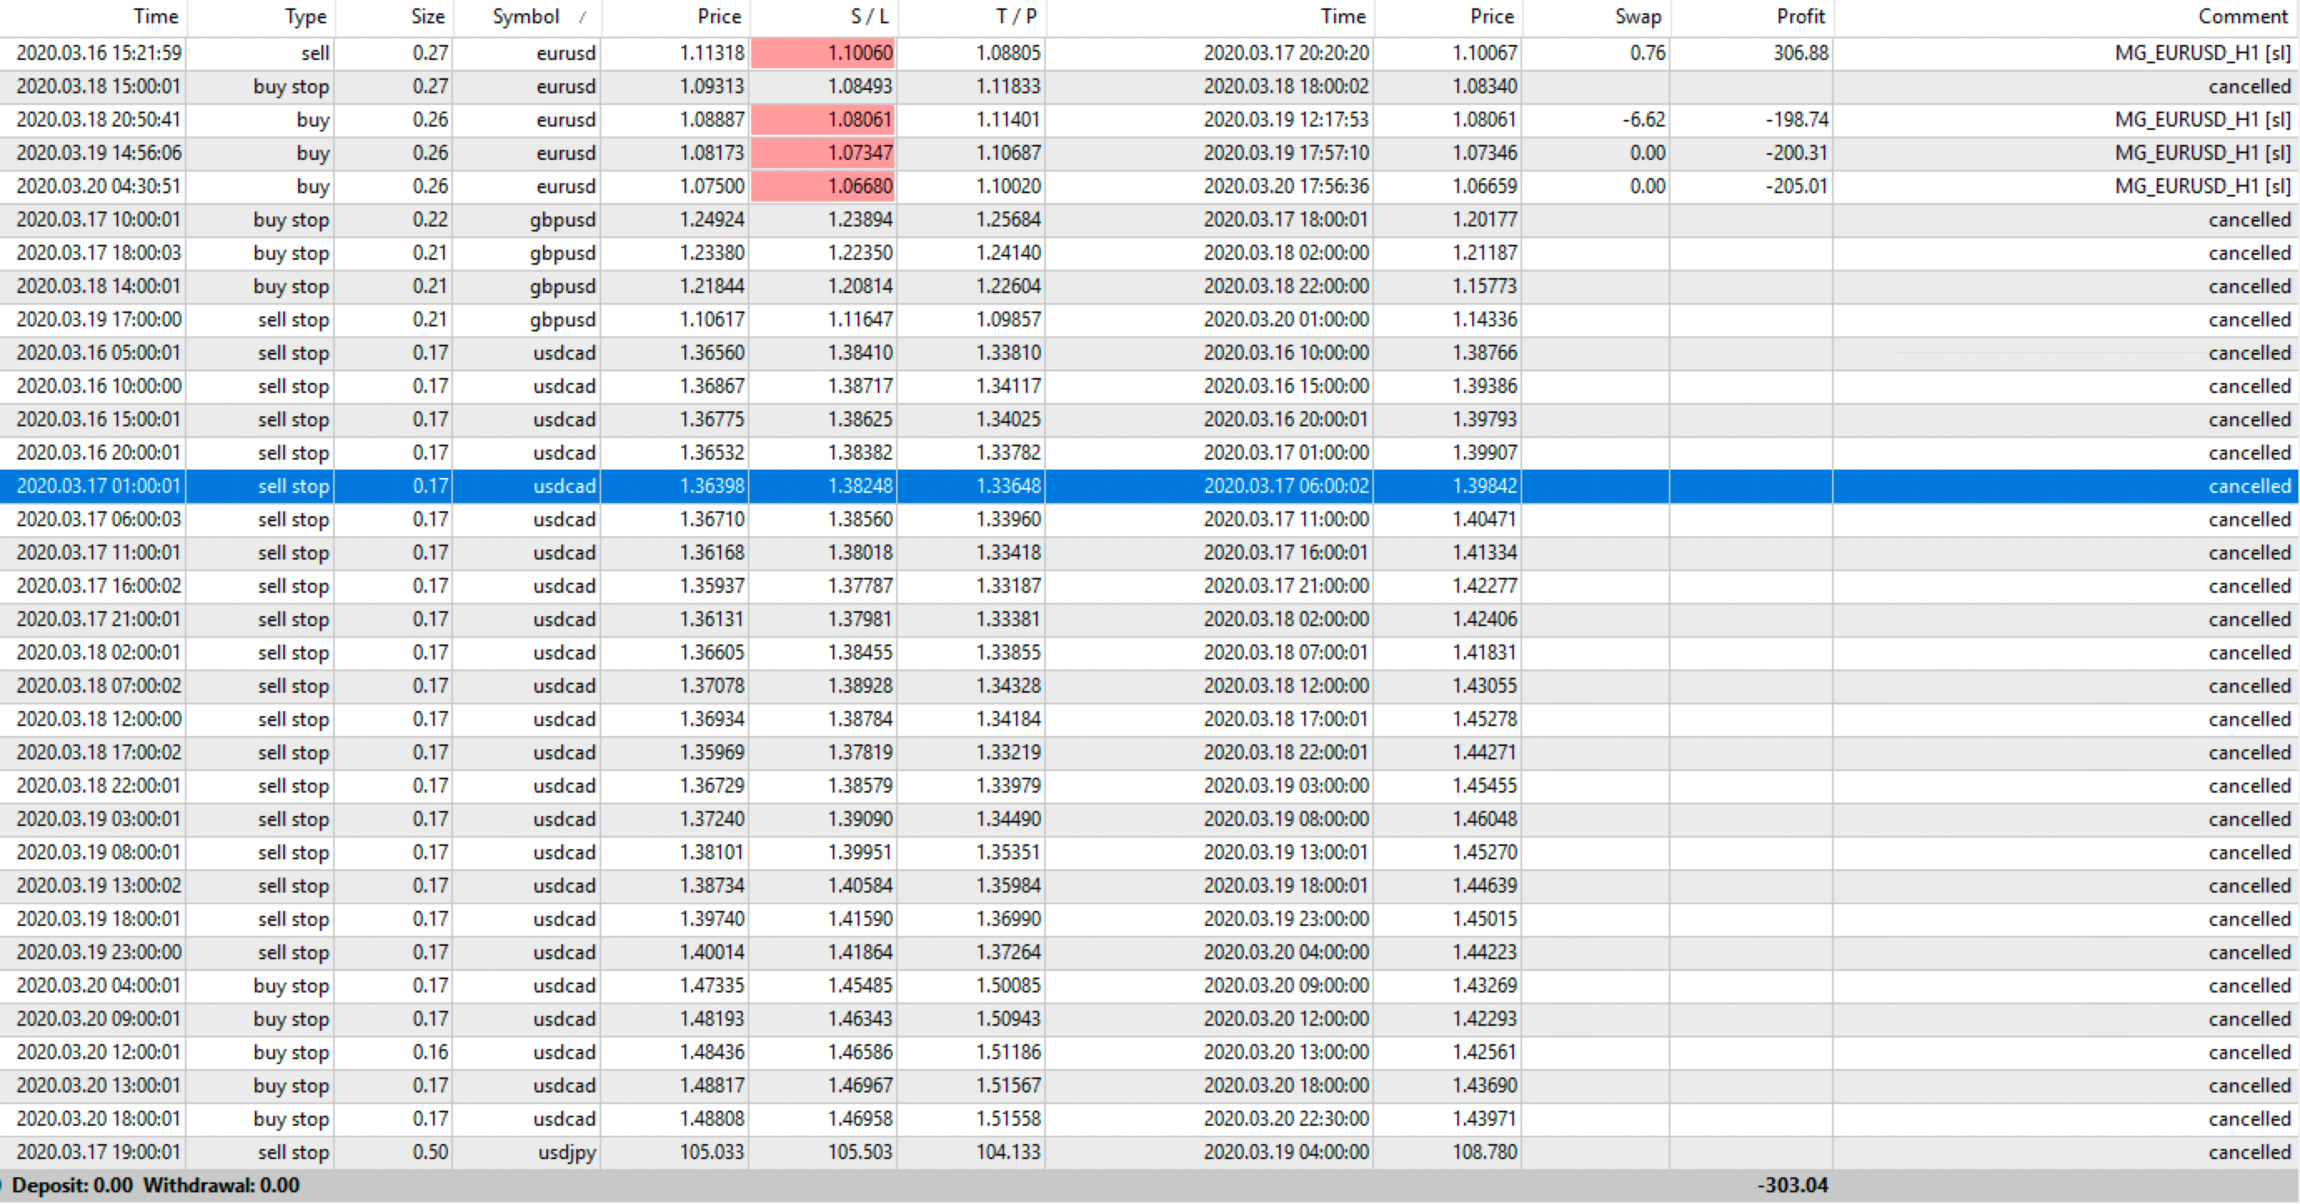2300x1204 pixels.
Task: Click the Swap column header
Action: [x=1637, y=17]
